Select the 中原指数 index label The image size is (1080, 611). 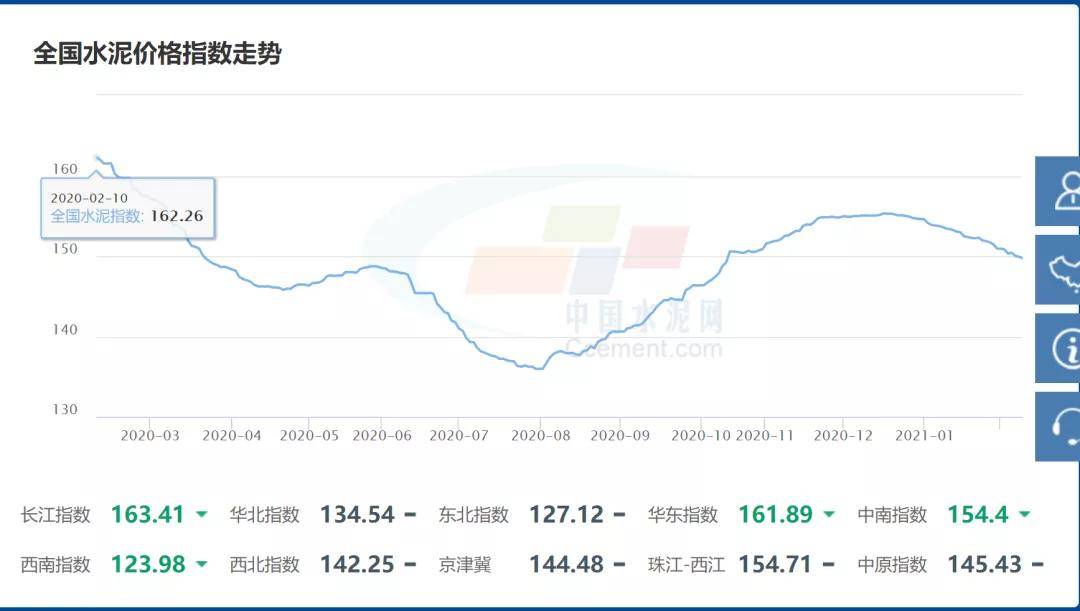tap(892, 565)
